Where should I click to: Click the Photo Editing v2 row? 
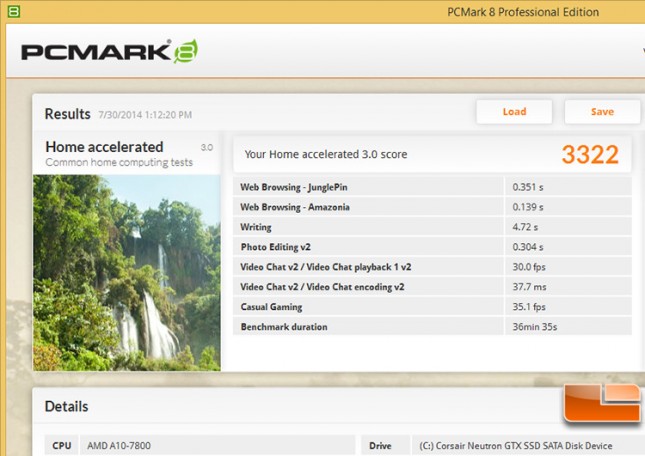432,247
